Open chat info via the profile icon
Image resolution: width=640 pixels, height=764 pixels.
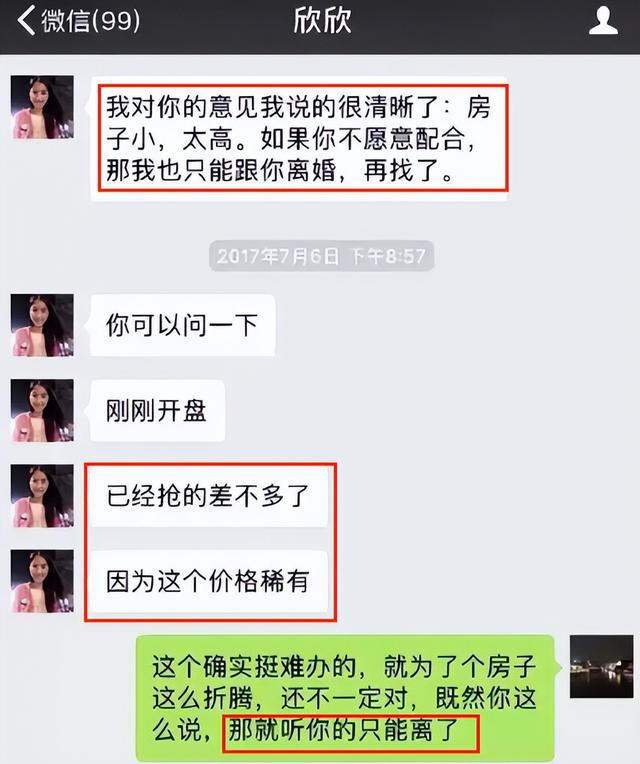pos(603,20)
